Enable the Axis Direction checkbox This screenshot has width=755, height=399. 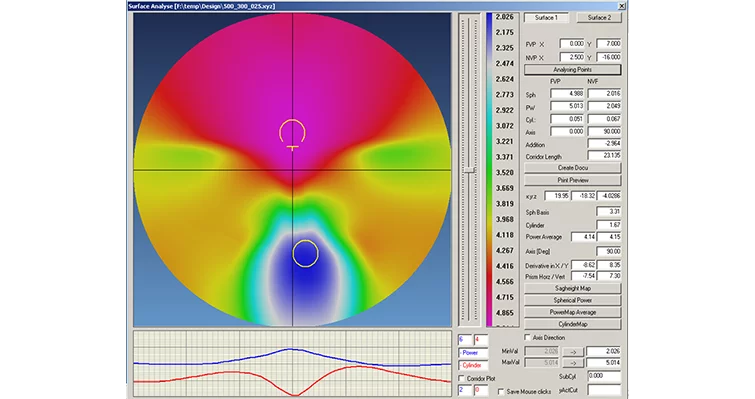click(527, 338)
